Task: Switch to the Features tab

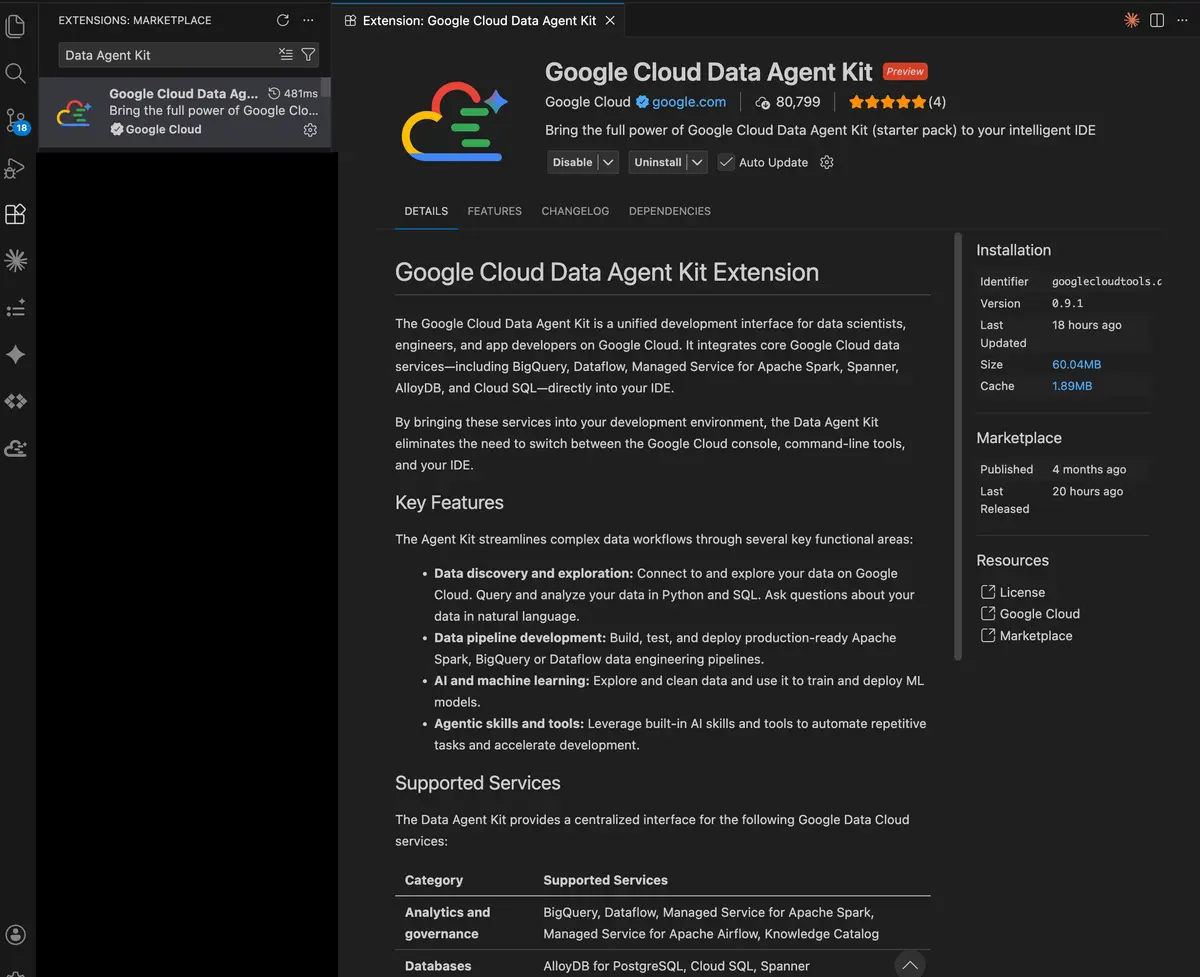Action: coord(495,211)
